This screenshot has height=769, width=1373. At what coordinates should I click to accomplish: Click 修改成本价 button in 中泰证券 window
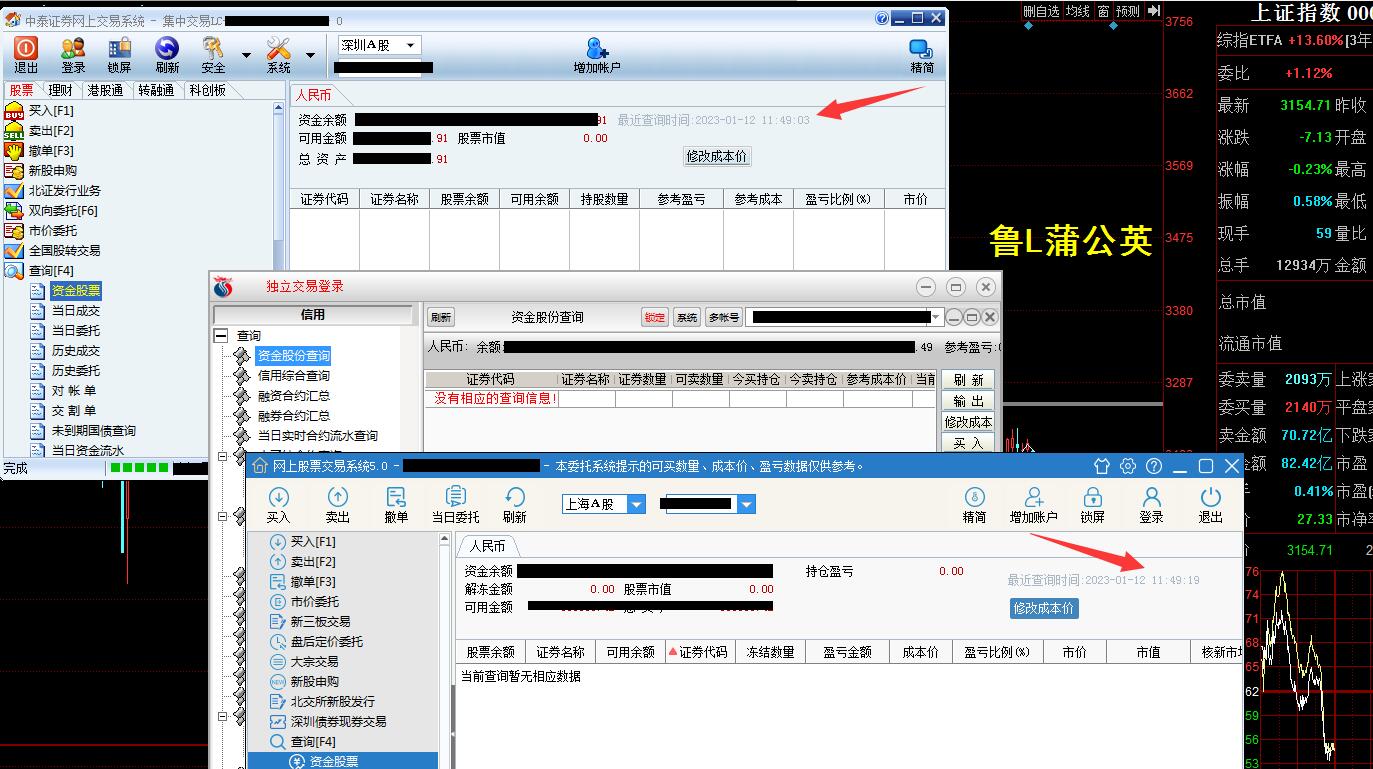click(716, 156)
